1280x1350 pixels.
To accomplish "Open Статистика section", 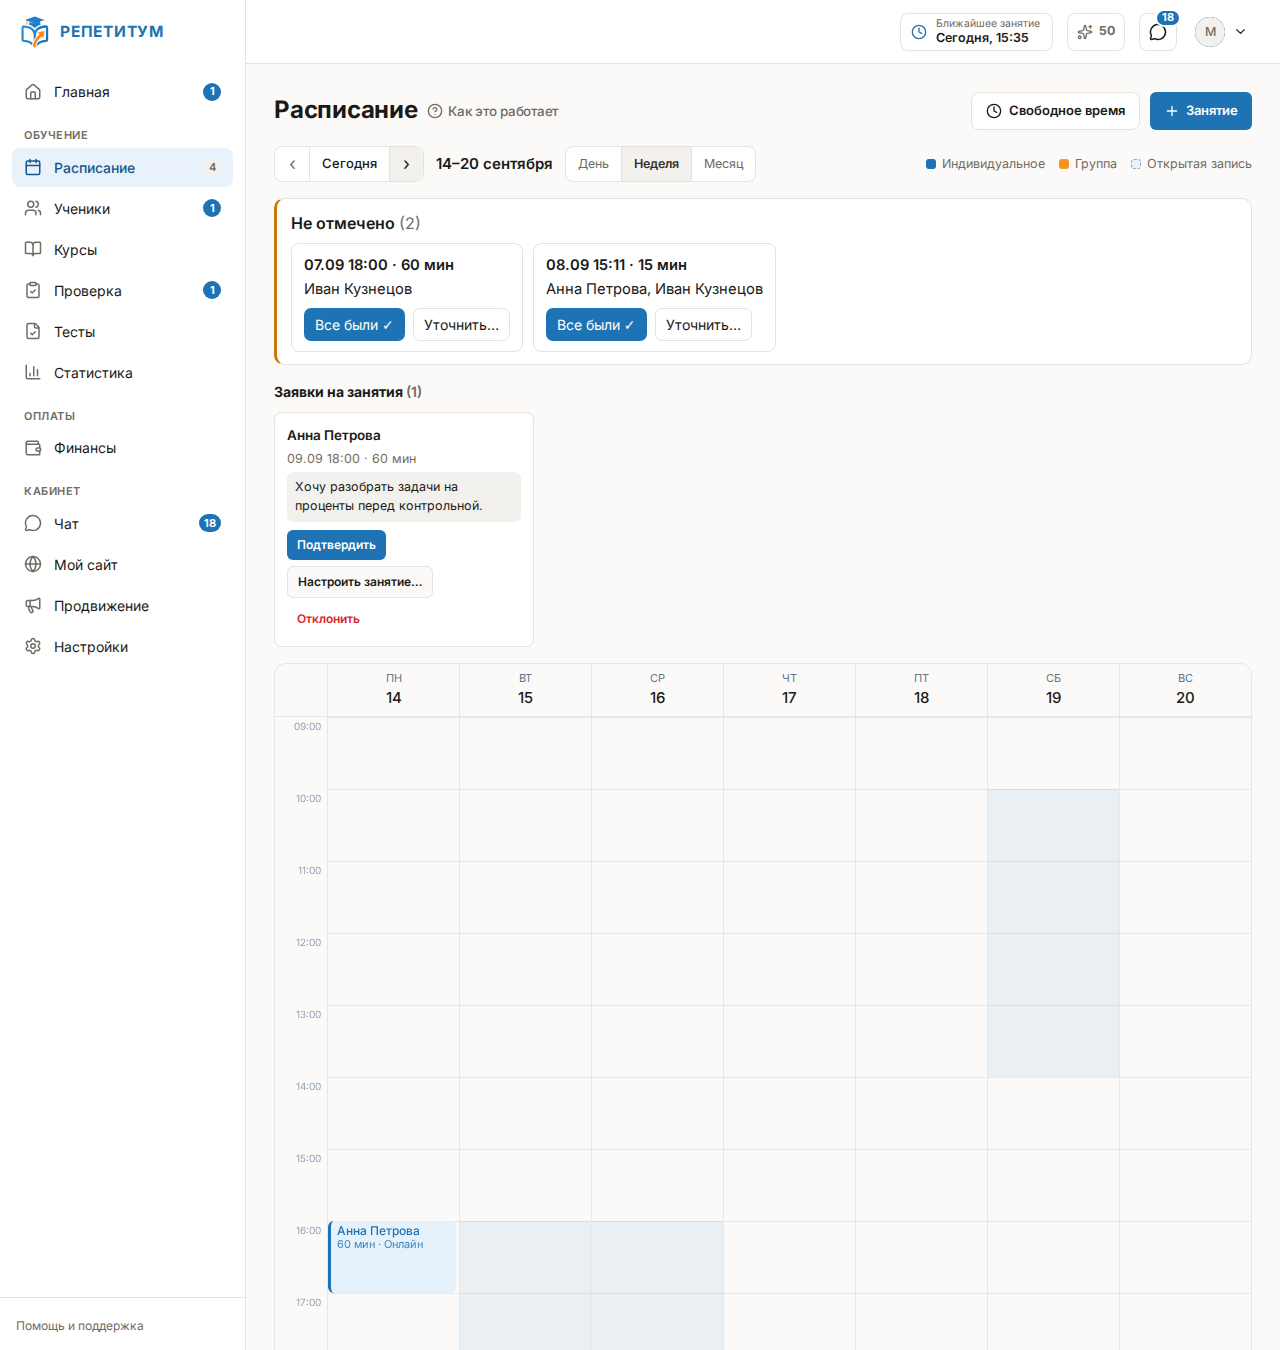I will coord(122,373).
